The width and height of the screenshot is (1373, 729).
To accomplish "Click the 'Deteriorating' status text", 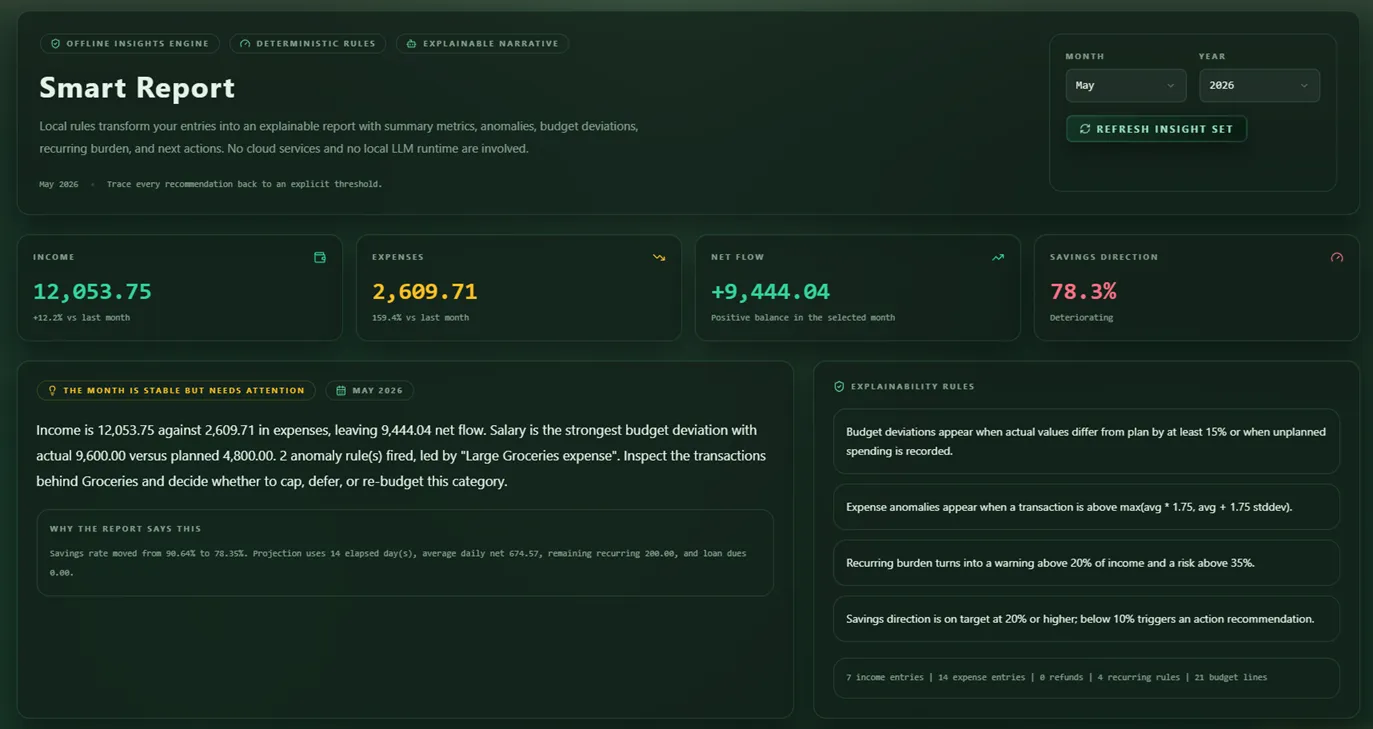I will (x=1081, y=318).
